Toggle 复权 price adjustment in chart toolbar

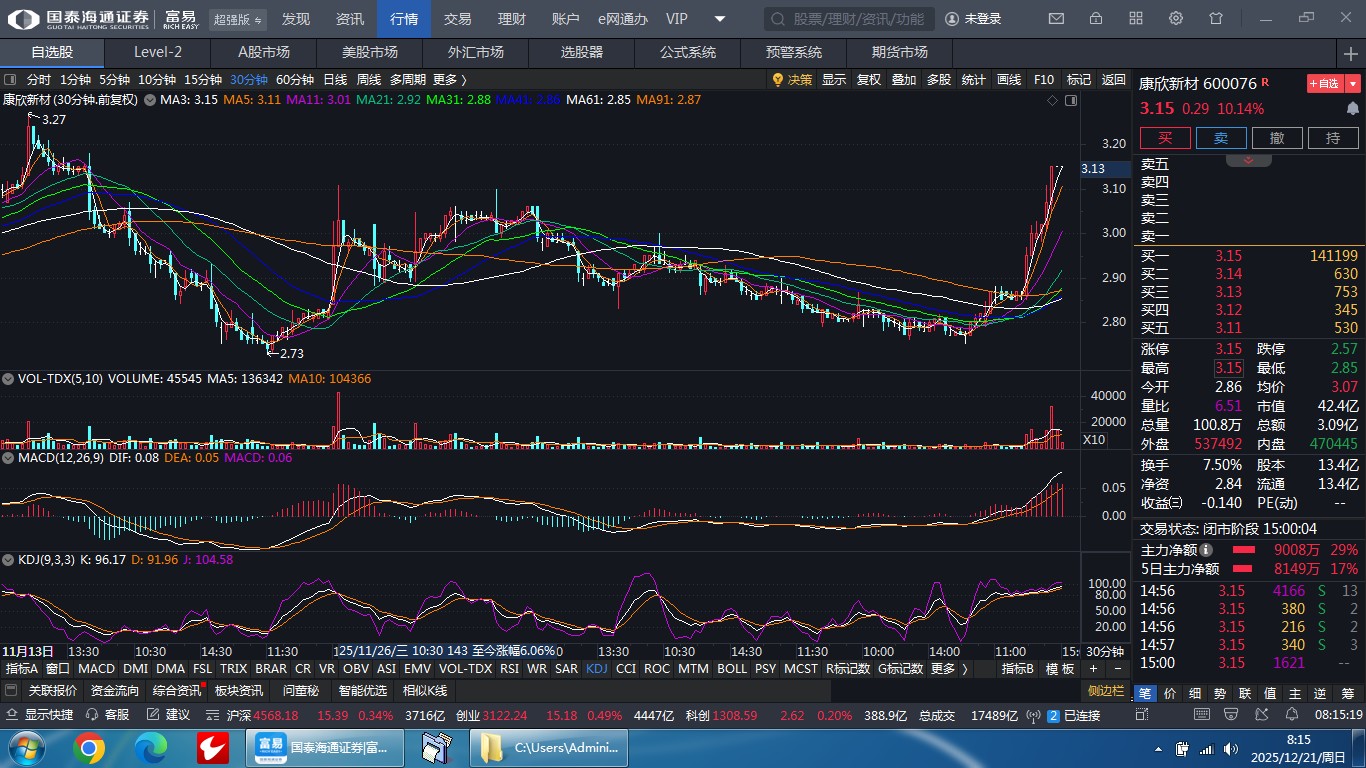(869, 80)
